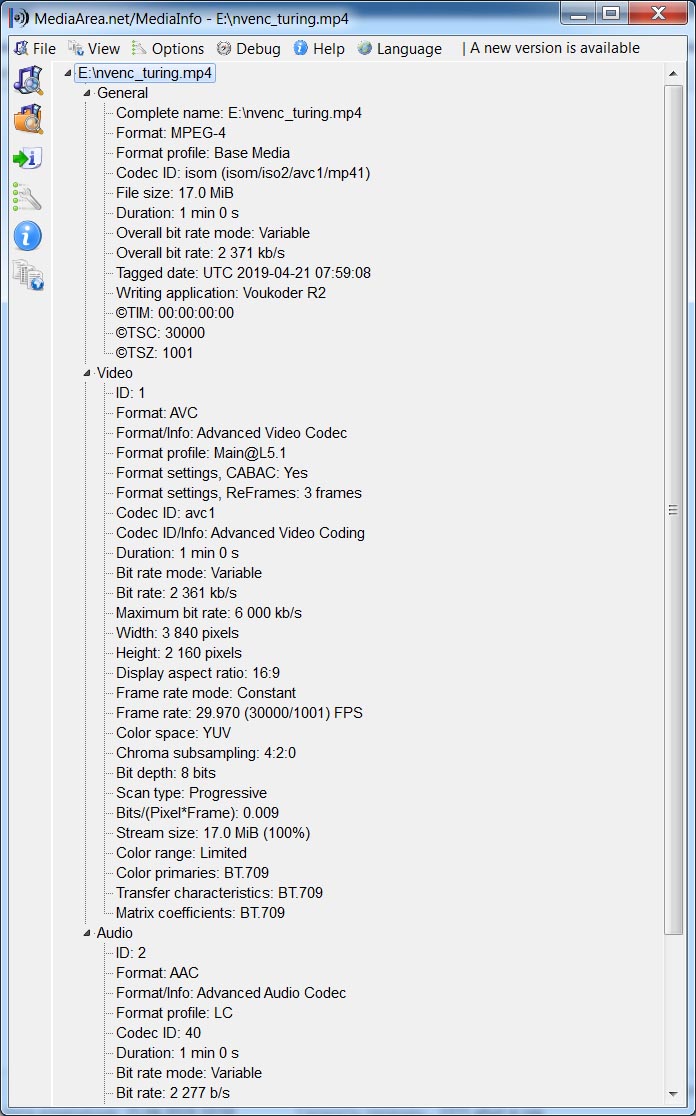Select 'Bit rate: 2 277 b/s' row
Viewport: 696px width, 1116px height.
point(173,1093)
